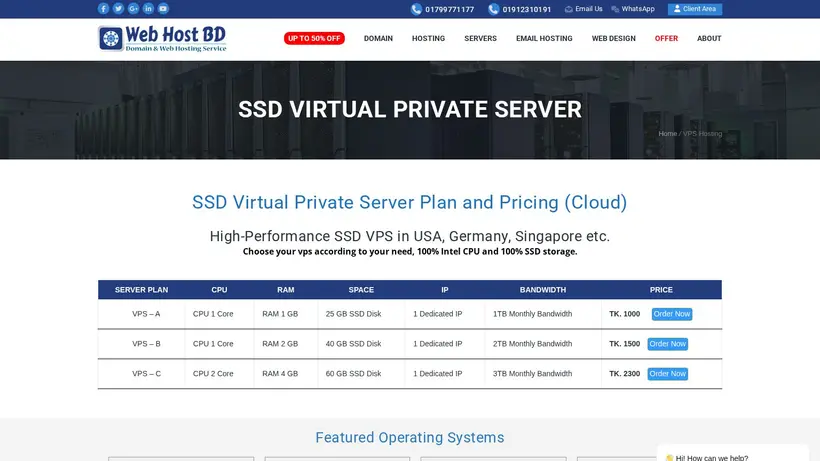Viewport: 820px width, 461px height.
Task: Click the Web Host BD logo
Action: pyautogui.click(x=162, y=39)
